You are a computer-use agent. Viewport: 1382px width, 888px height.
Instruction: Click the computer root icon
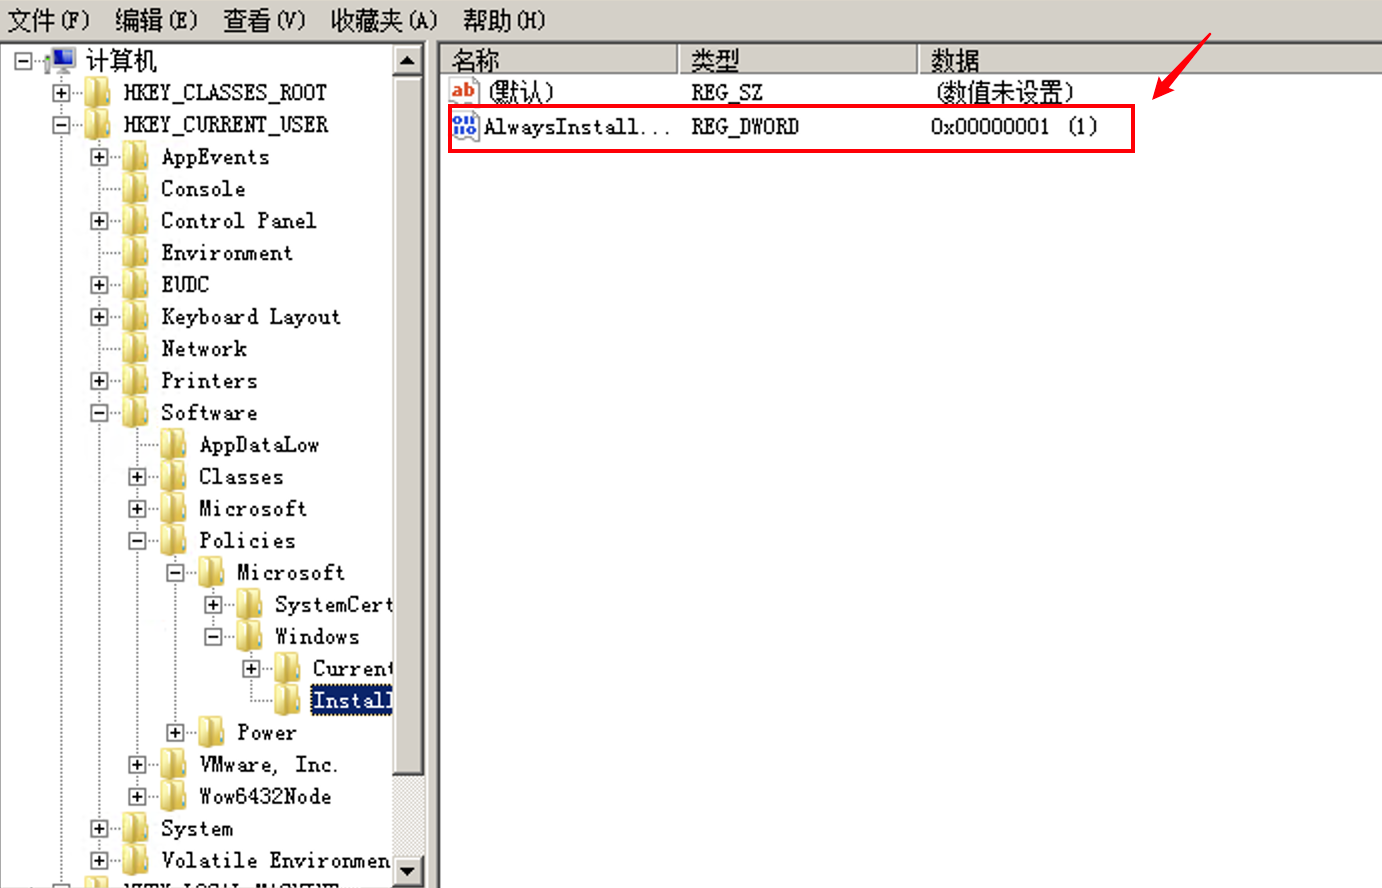coord(62,61)
